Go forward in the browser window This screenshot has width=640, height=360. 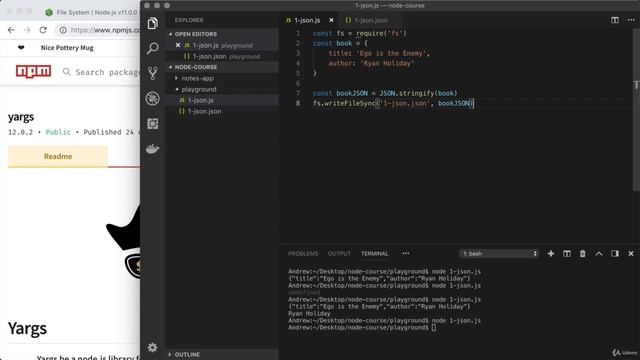pos(27,30)
